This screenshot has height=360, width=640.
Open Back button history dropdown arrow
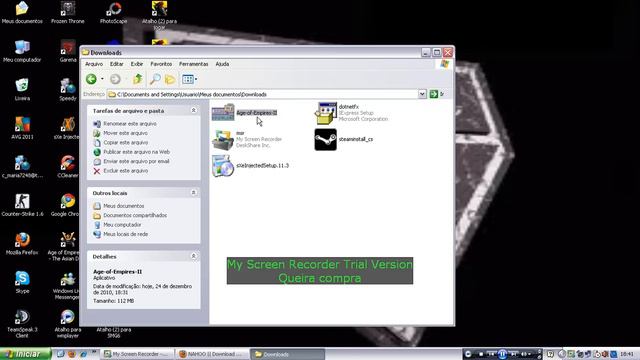pyautogui.click(x=102, y=79)
